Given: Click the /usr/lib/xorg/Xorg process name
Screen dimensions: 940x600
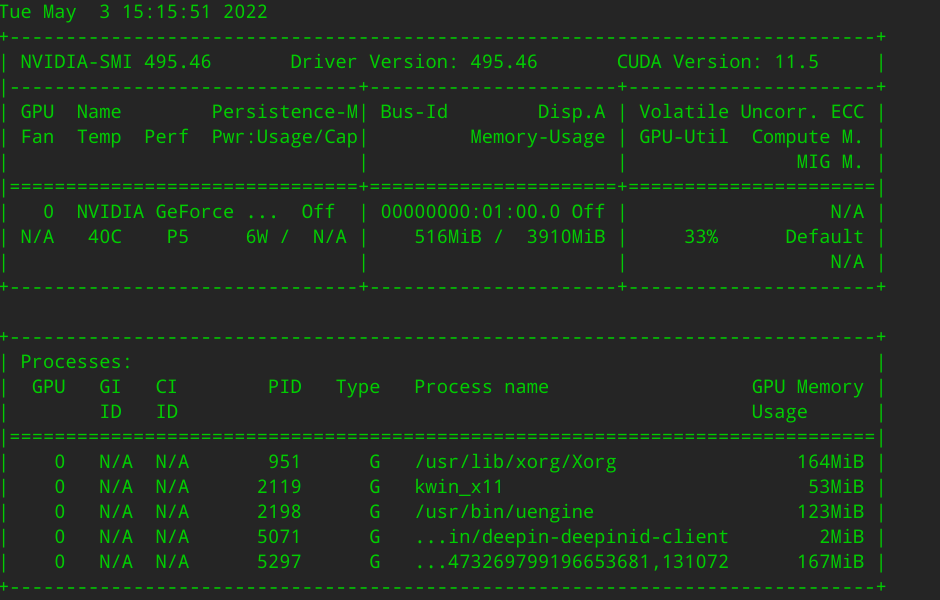Looking at the screenshot, I should [515, 462].
